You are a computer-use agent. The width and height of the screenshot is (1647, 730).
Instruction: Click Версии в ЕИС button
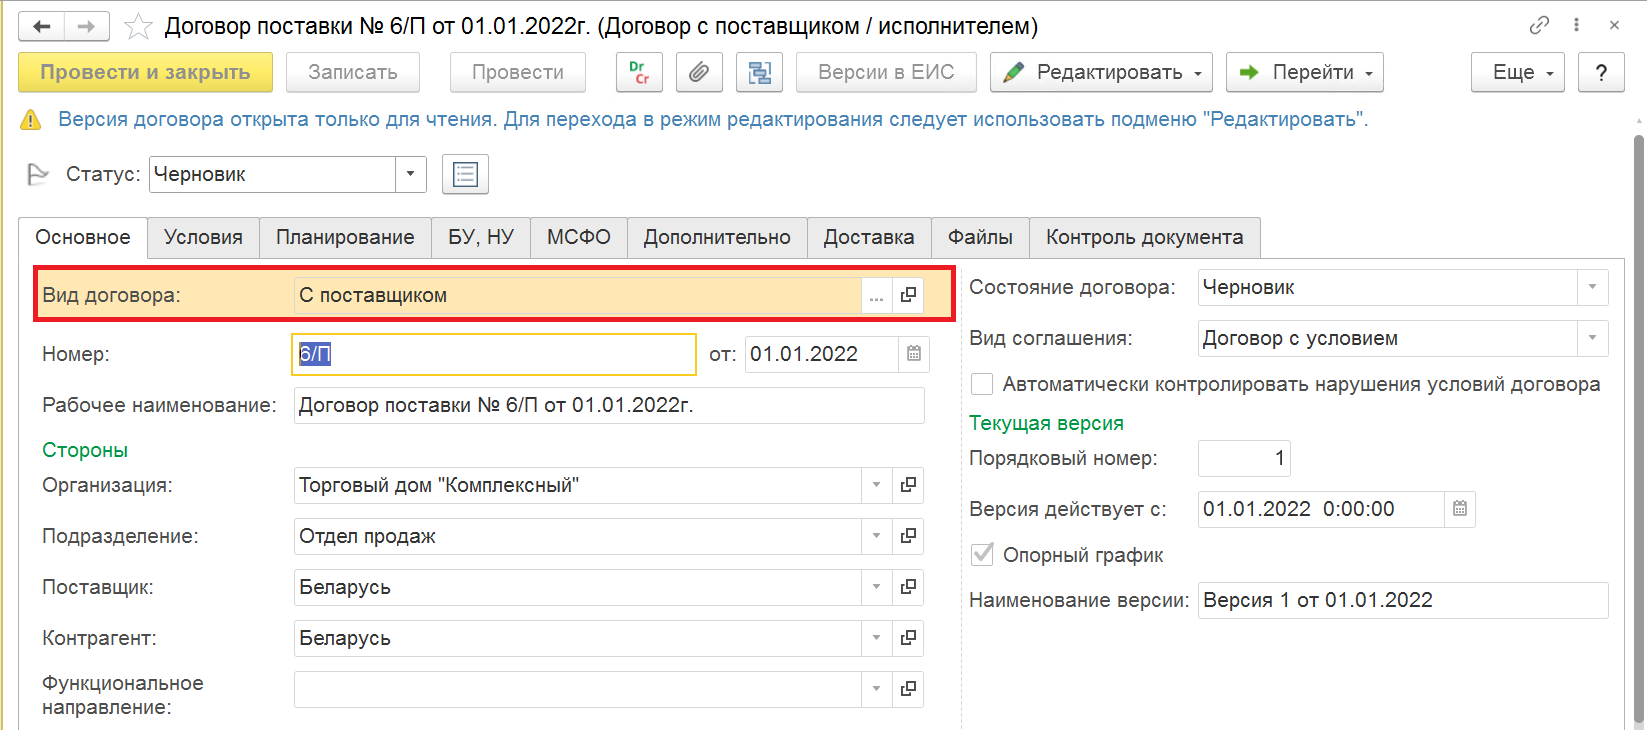coord(886,72)
